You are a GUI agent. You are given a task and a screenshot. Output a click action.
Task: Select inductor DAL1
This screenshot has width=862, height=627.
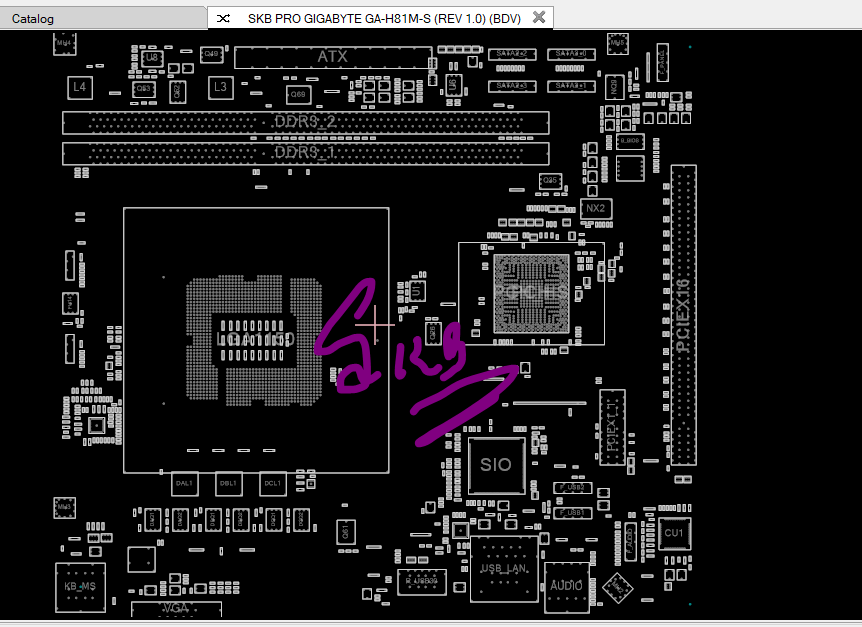click(x=185, y=484)
